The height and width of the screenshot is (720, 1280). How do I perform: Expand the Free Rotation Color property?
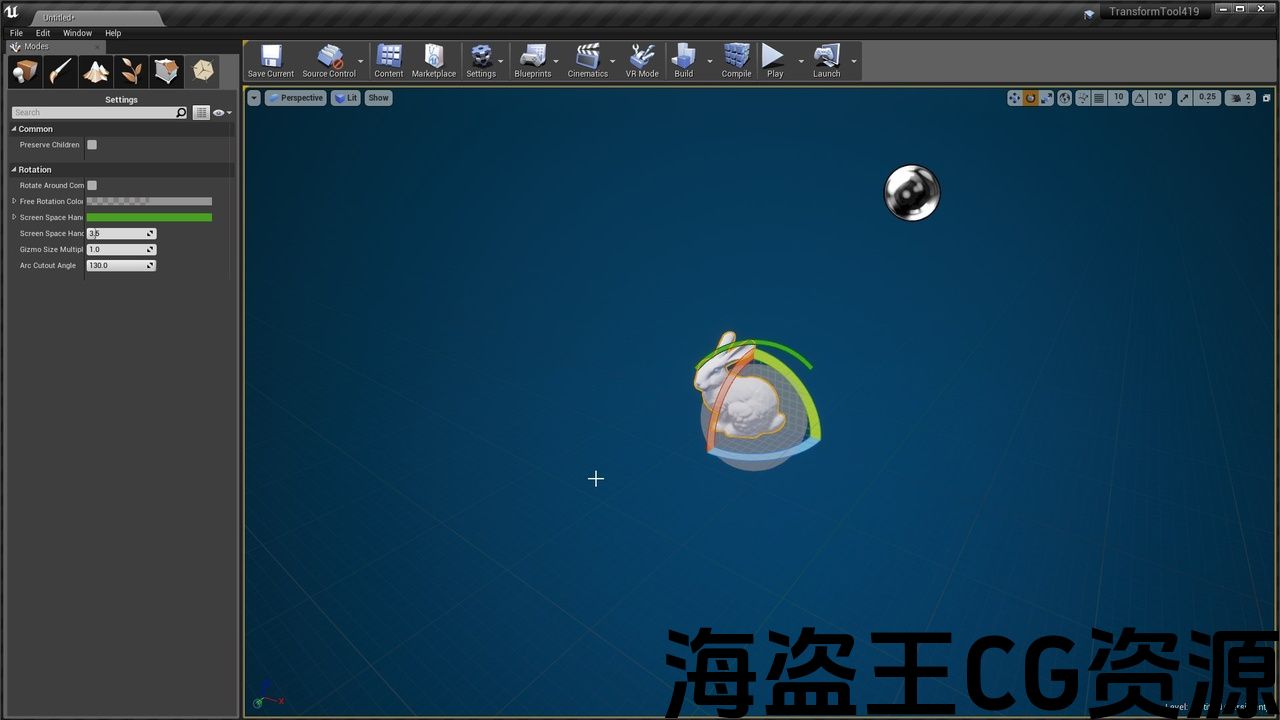point(14,201)
